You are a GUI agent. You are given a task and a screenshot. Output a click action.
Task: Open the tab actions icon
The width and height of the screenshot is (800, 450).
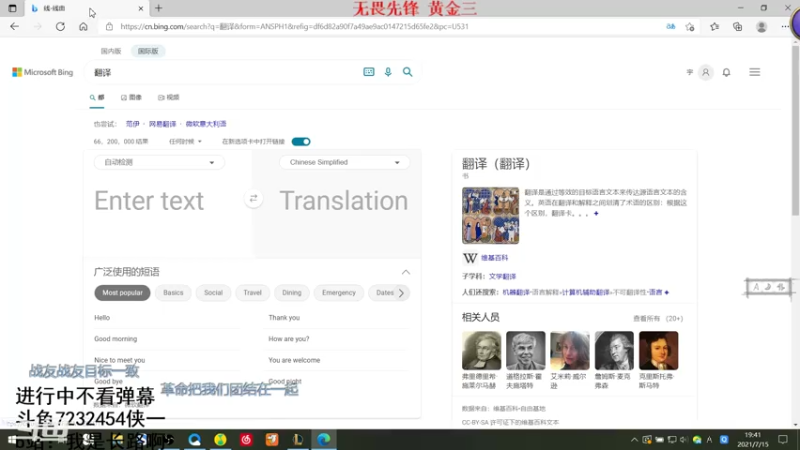click(x=12, y=8)
